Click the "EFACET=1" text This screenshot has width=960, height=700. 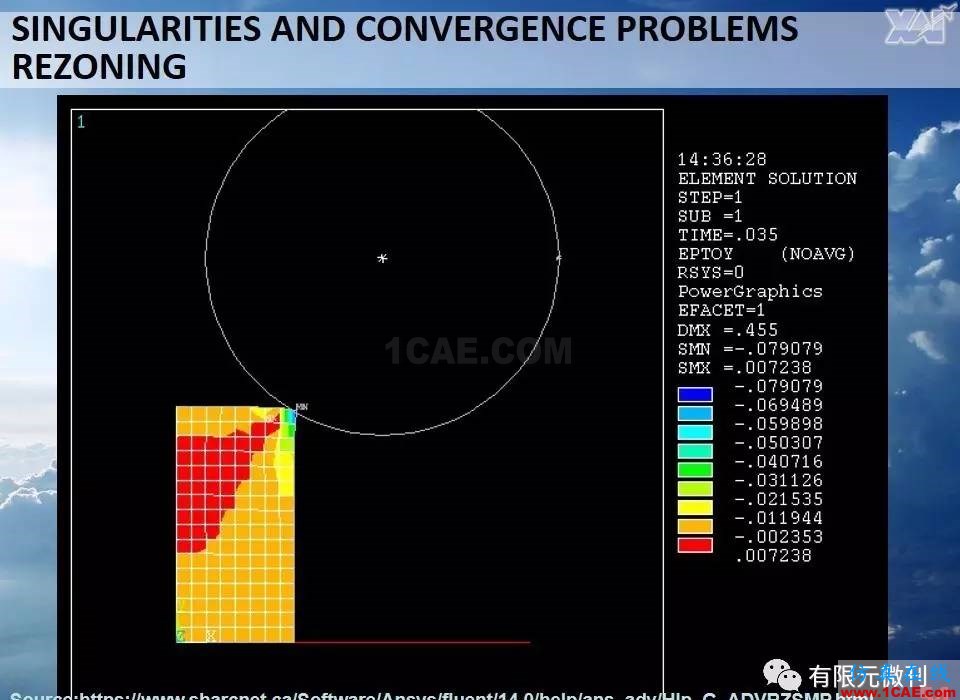coord(721,310)
